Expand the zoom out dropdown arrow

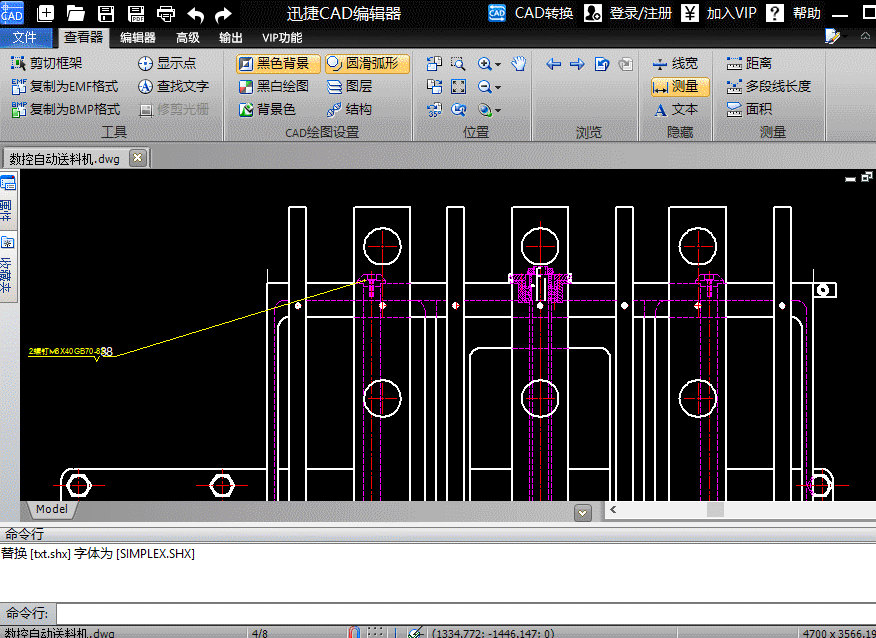pyautogui.click(x=498, y=88)
